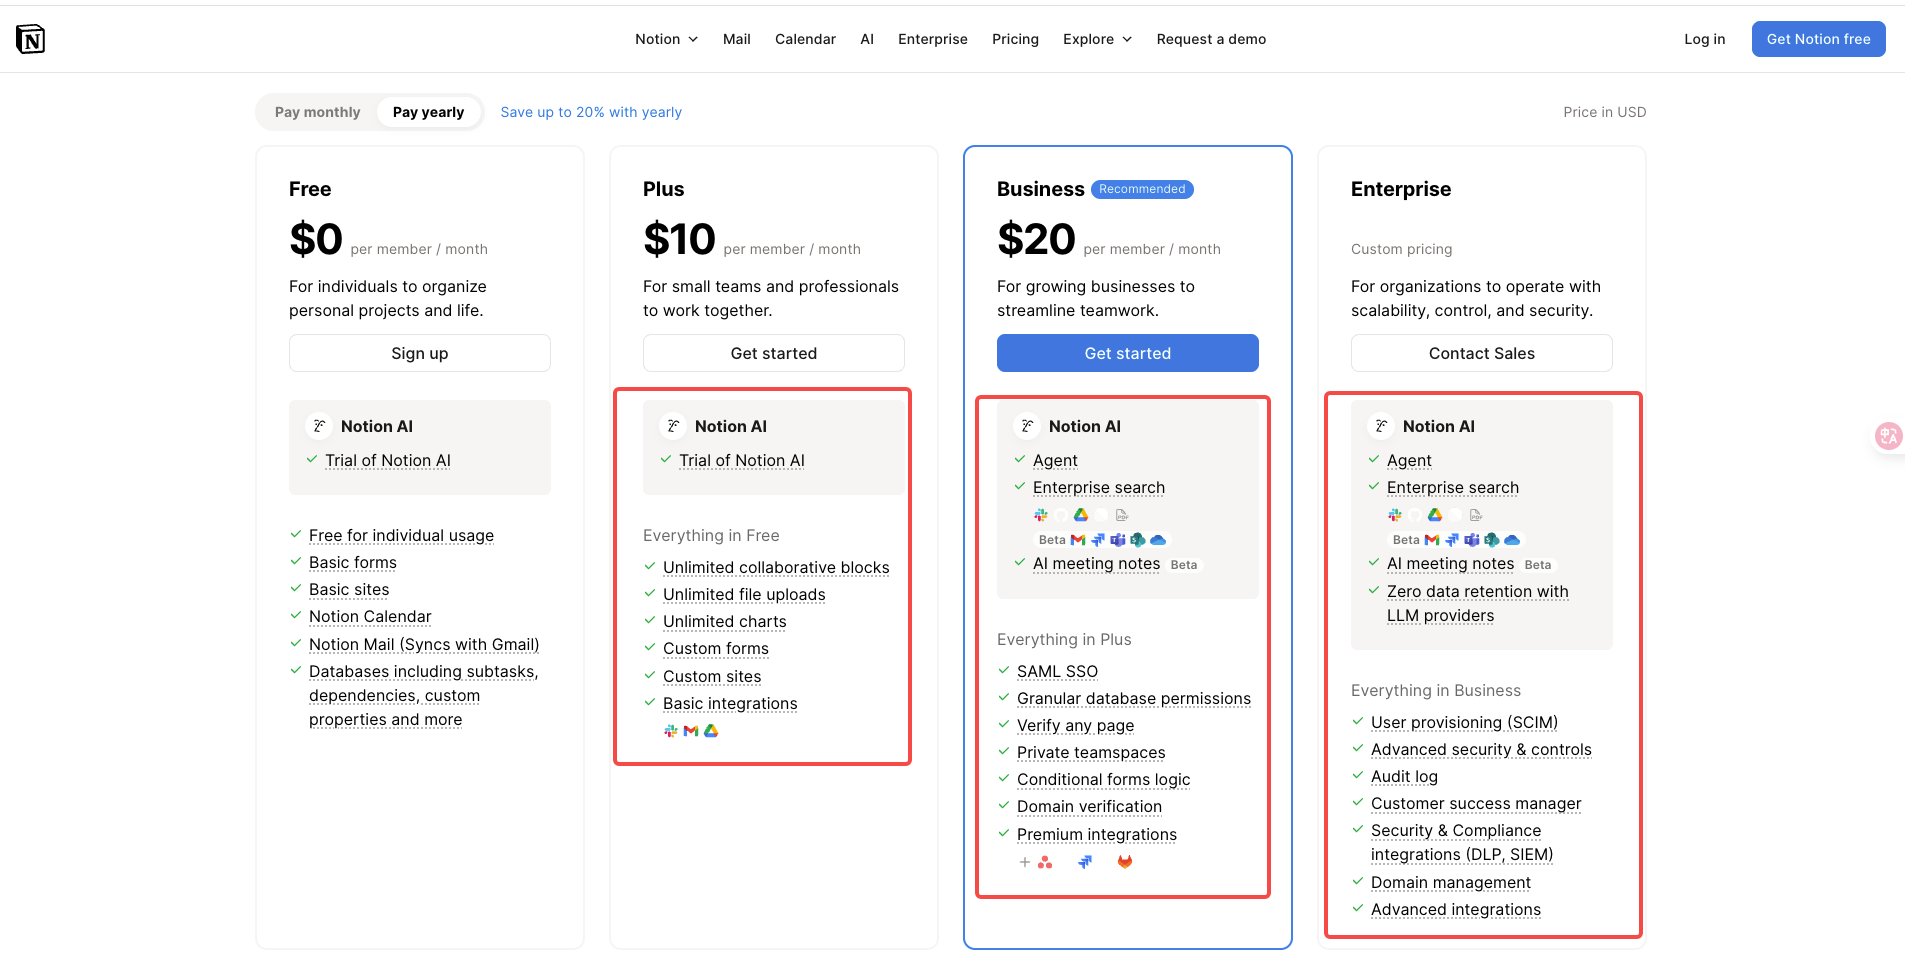This screenshot has width=1905, height=964.
Task: Go to the Pricing nav item
Action: pyautogui.click(x=1015, y=39)
